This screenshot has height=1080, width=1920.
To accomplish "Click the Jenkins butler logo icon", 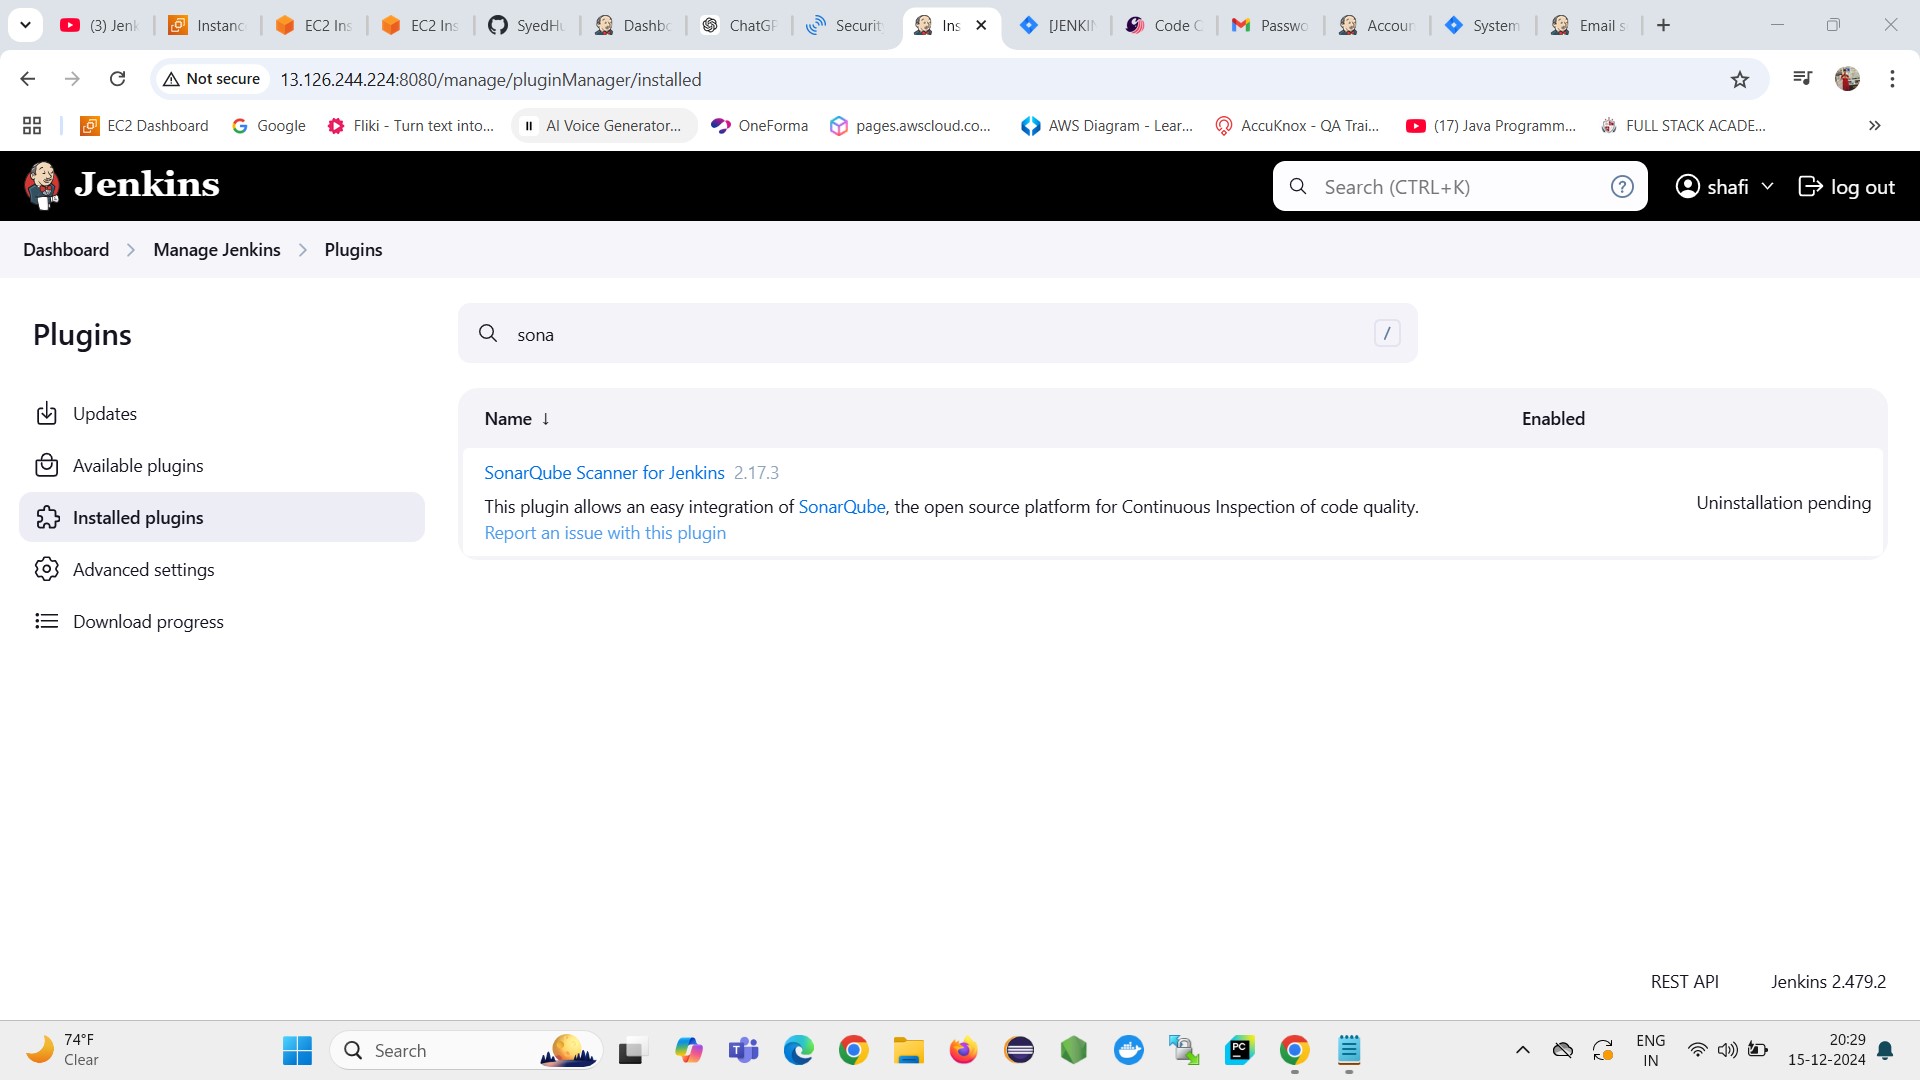I will click(x=42, y=186).
